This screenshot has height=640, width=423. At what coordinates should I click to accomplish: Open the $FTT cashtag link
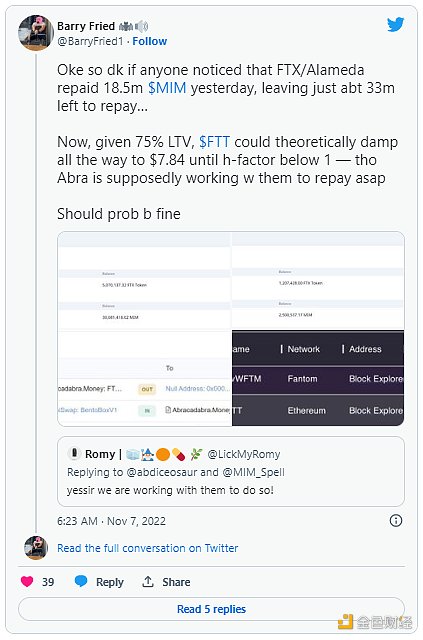[x=214, y=142]
